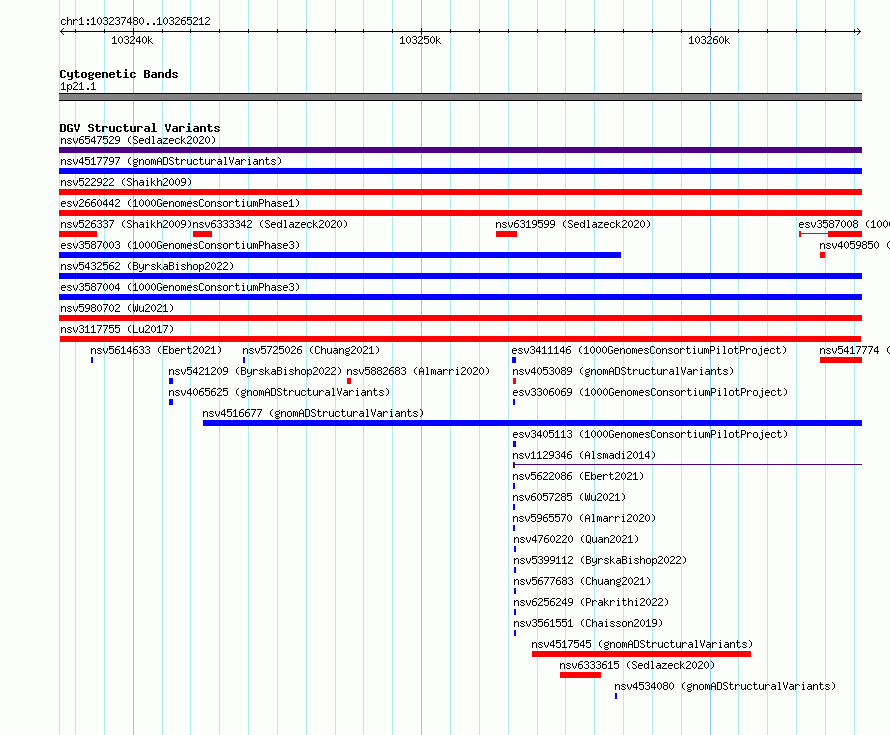Click the 103240k ruler tick label
Image resolution: width=890 pixels, height=735 pixels.
(x=132, y=40)
